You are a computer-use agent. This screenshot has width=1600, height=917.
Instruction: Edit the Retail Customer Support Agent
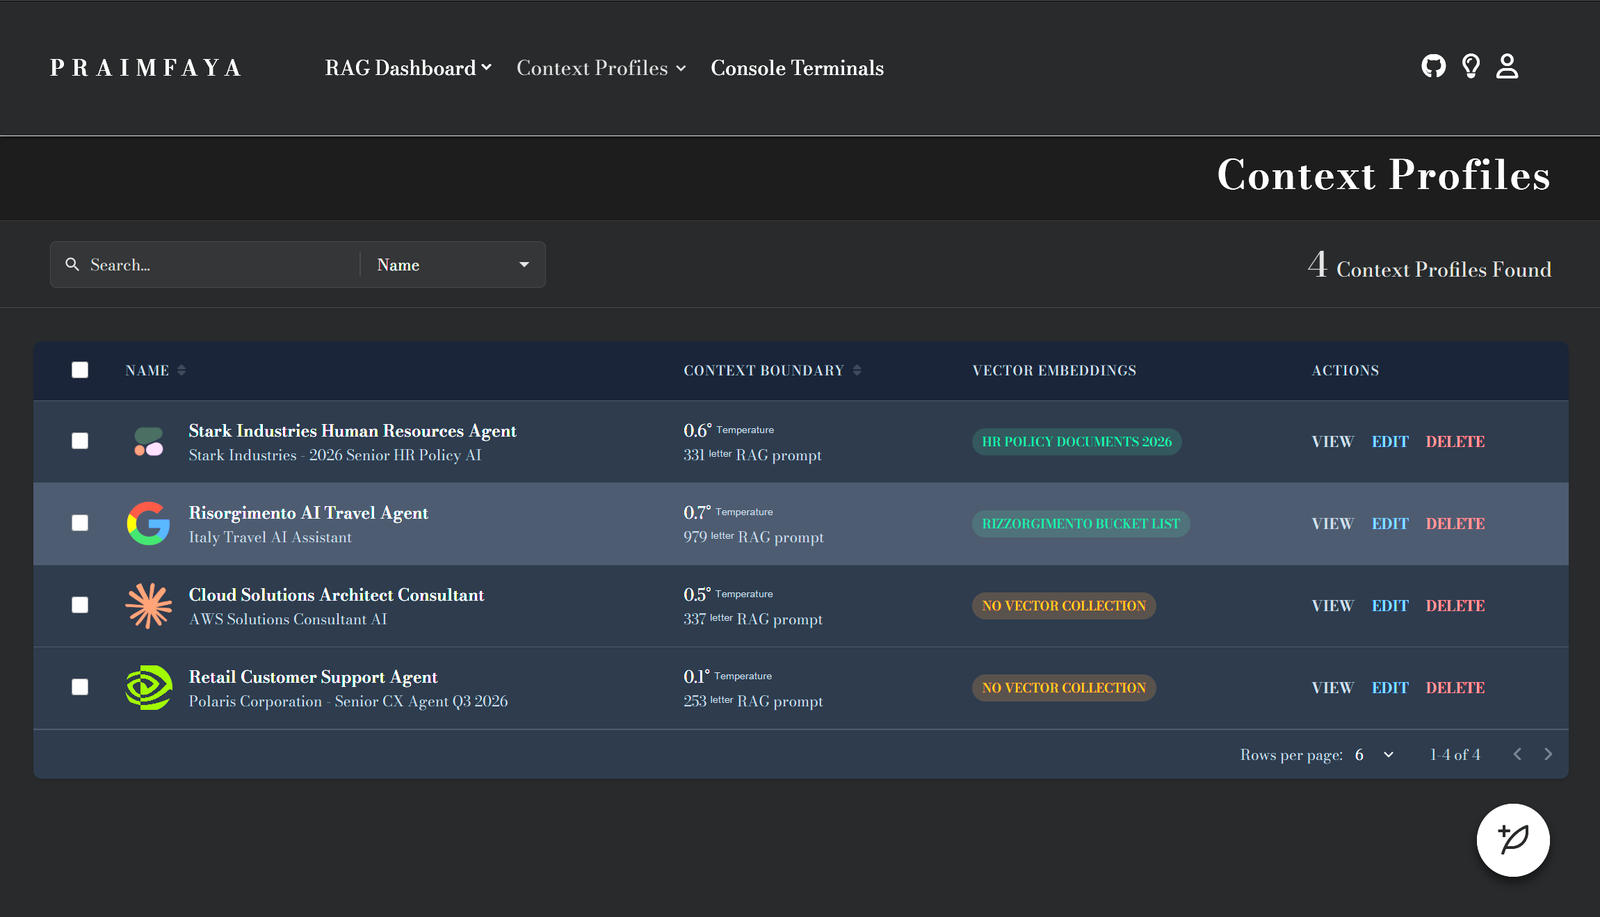tap(1390, 688)
